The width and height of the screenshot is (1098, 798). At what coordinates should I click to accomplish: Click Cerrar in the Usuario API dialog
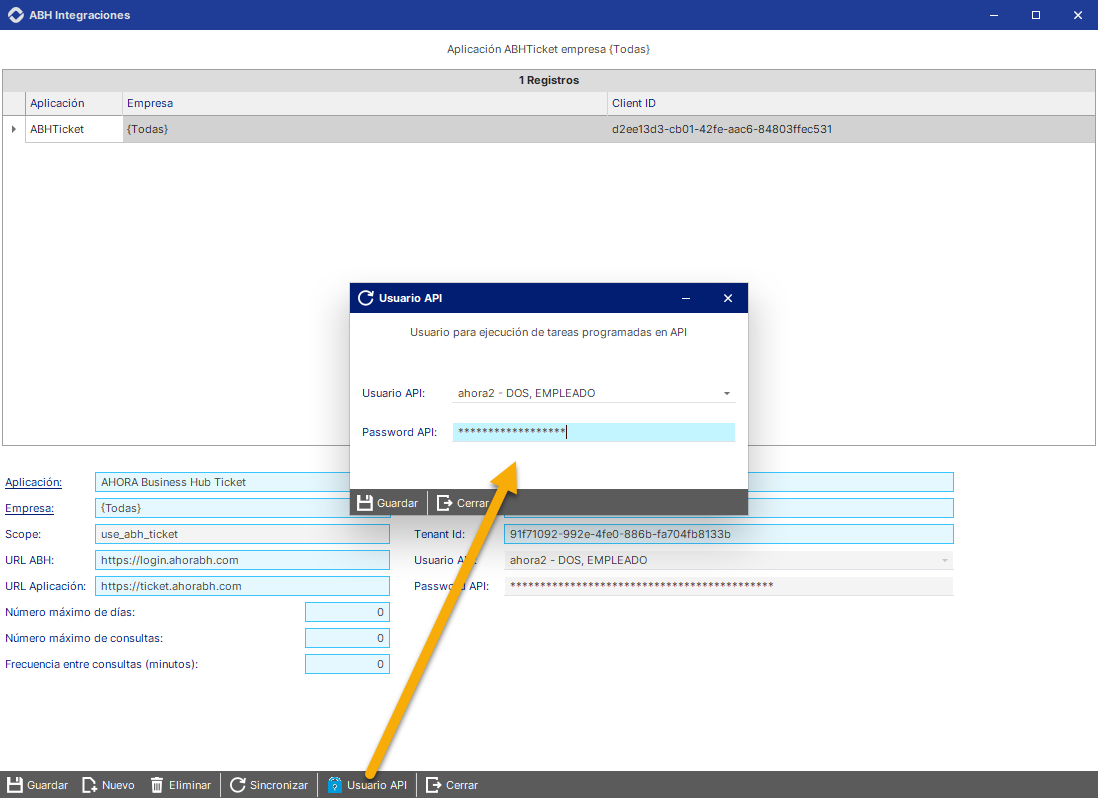click(463, 503)
